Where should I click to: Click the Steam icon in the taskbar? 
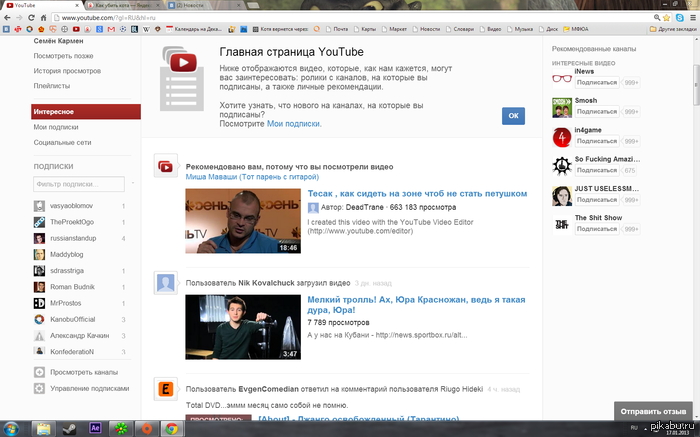[70, 427]
